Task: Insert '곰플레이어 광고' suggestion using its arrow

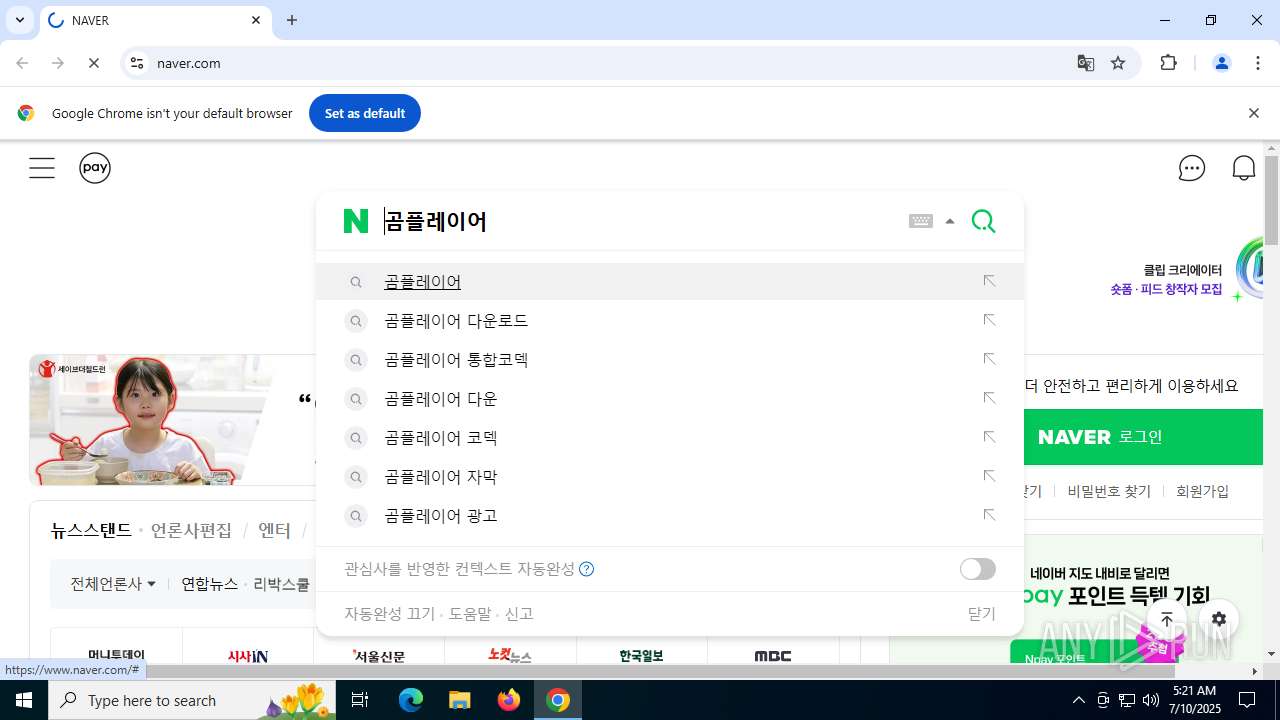Action: [x=989, y=515]
